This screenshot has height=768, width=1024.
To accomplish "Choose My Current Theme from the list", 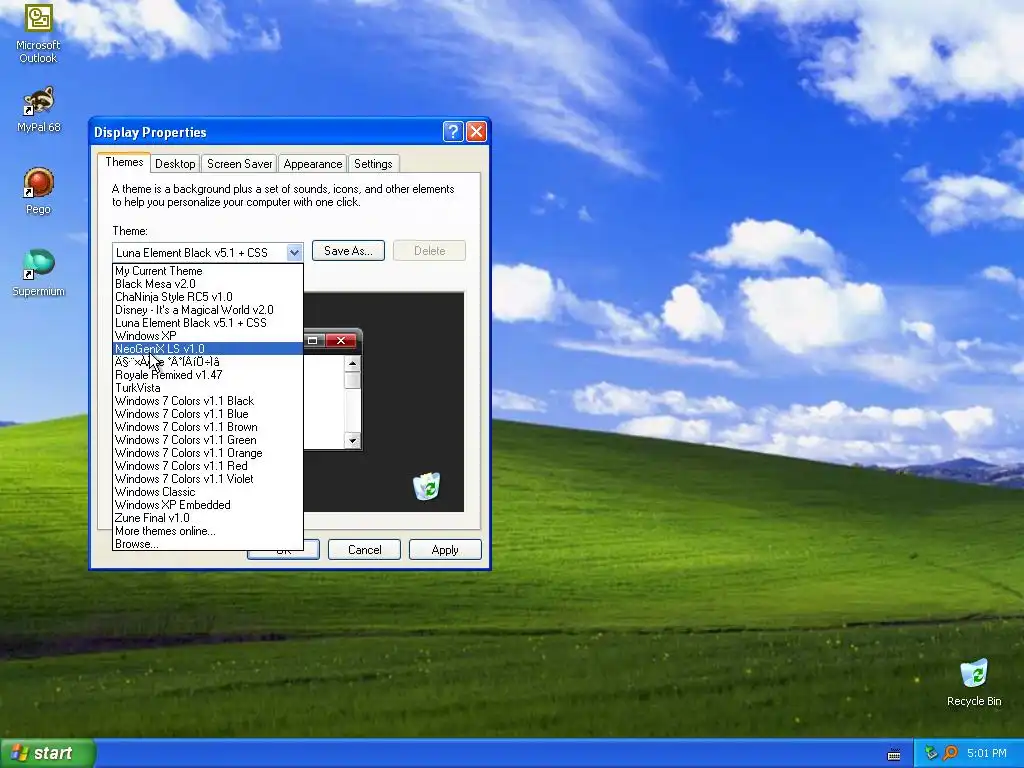I will [208, 270].
